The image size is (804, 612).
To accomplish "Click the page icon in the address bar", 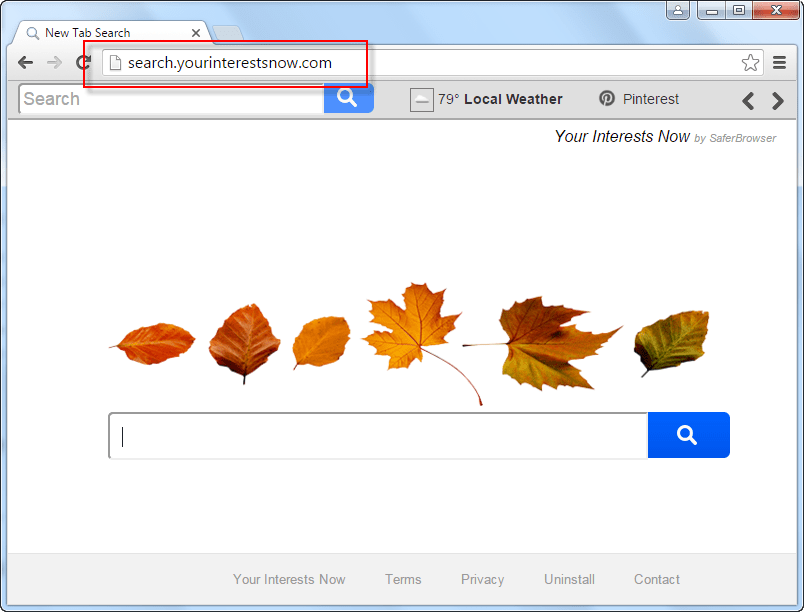I will [115, 63].
